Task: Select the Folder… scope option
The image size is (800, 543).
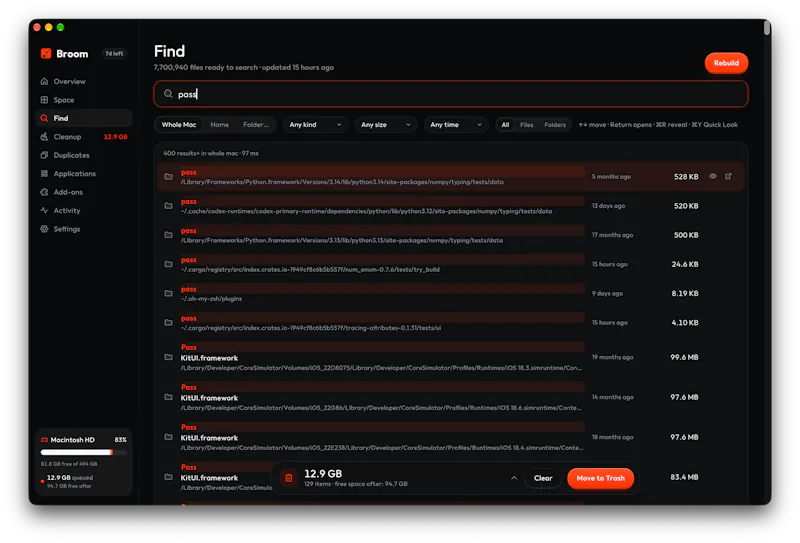Action: click(256, 125)
